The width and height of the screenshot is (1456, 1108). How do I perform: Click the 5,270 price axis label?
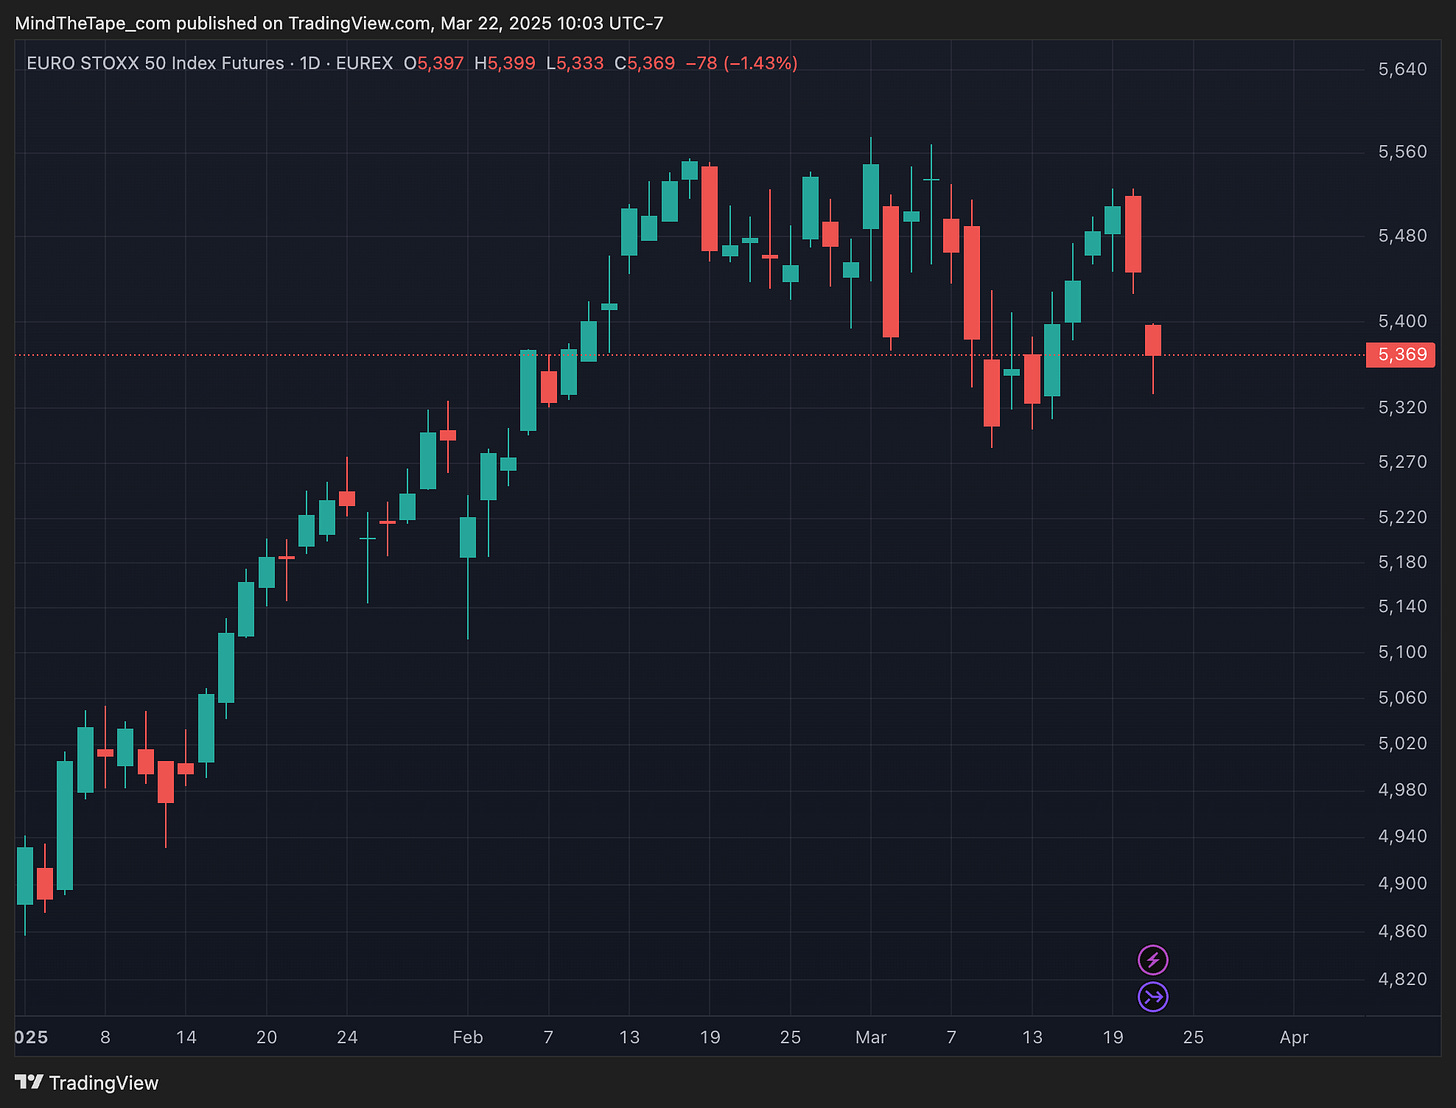(x=1402, y=462)
